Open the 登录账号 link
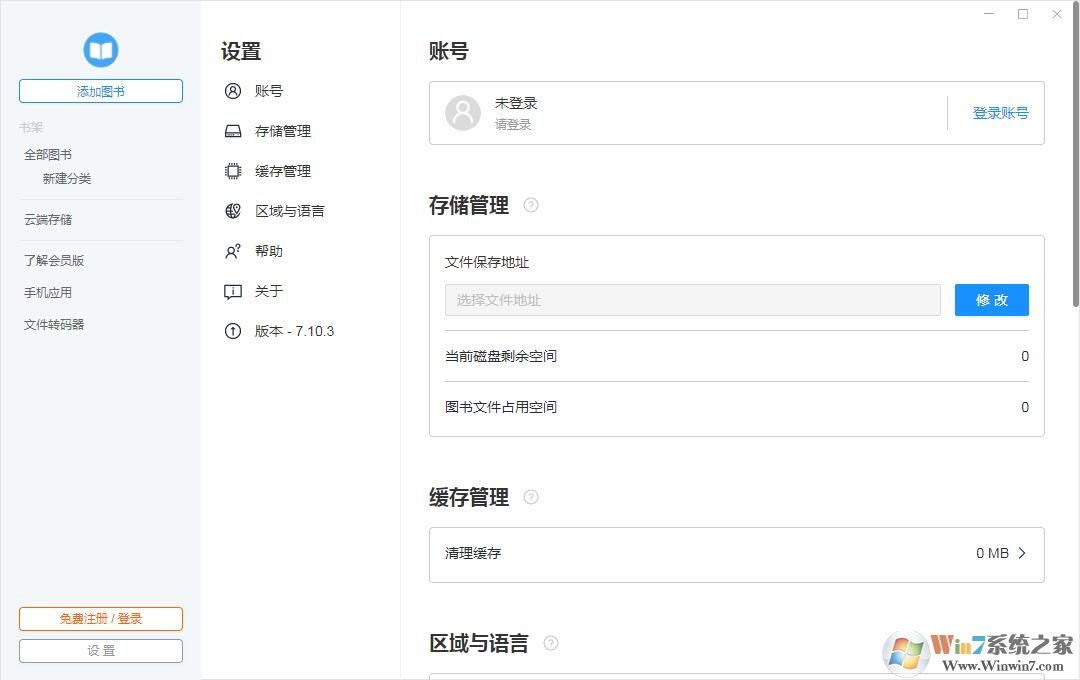 pyautogui.click(x=999, y=113)
